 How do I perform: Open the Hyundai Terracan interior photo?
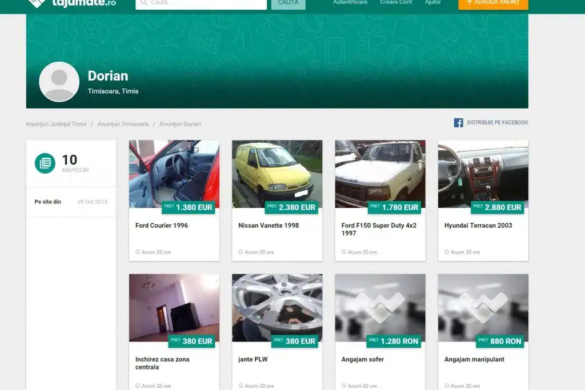coord(483,174)
